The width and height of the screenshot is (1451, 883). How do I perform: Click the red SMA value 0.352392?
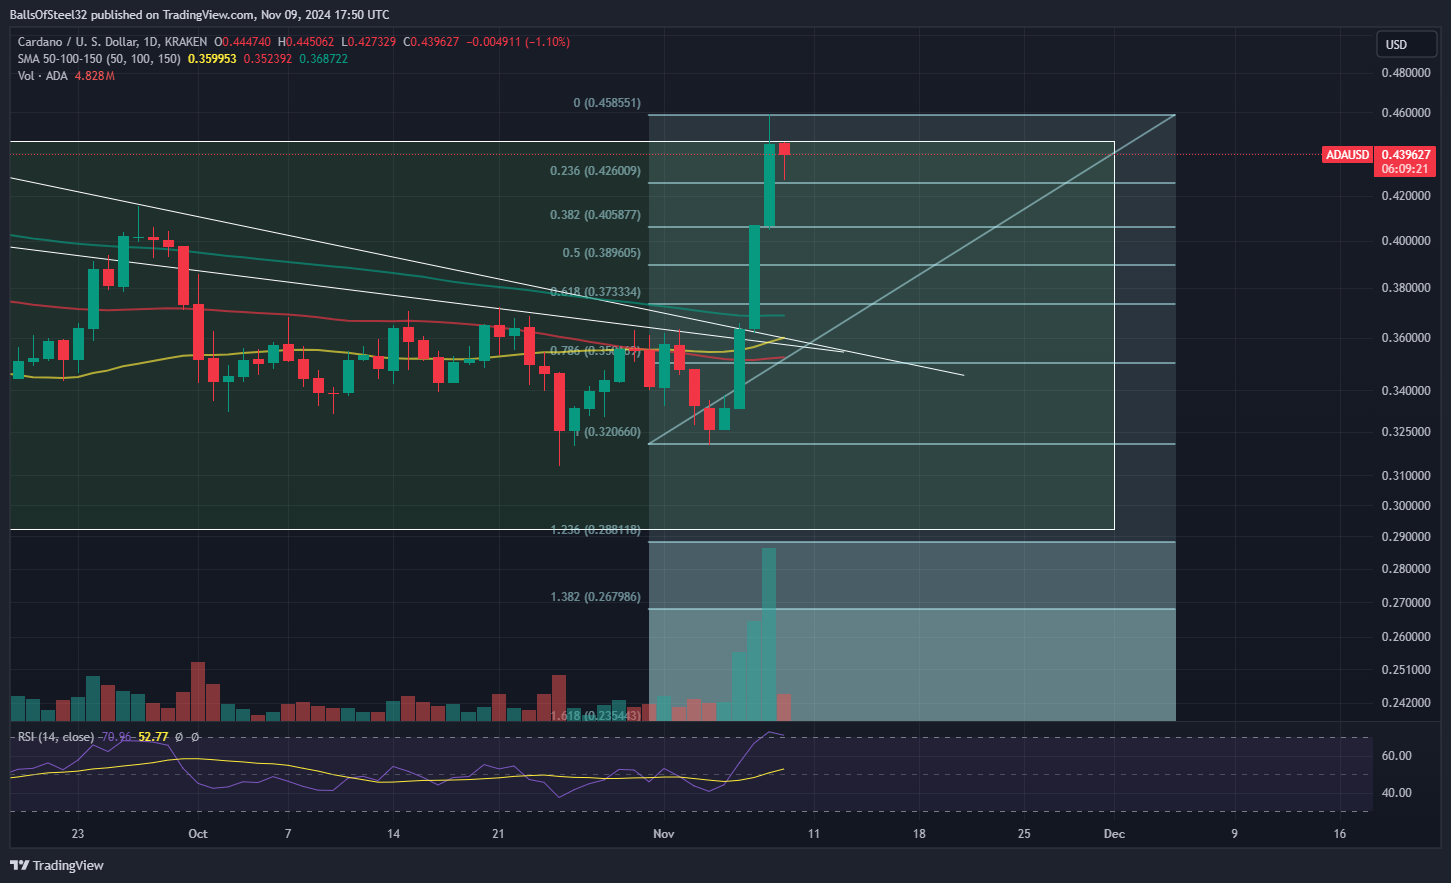tap(268, 59)
